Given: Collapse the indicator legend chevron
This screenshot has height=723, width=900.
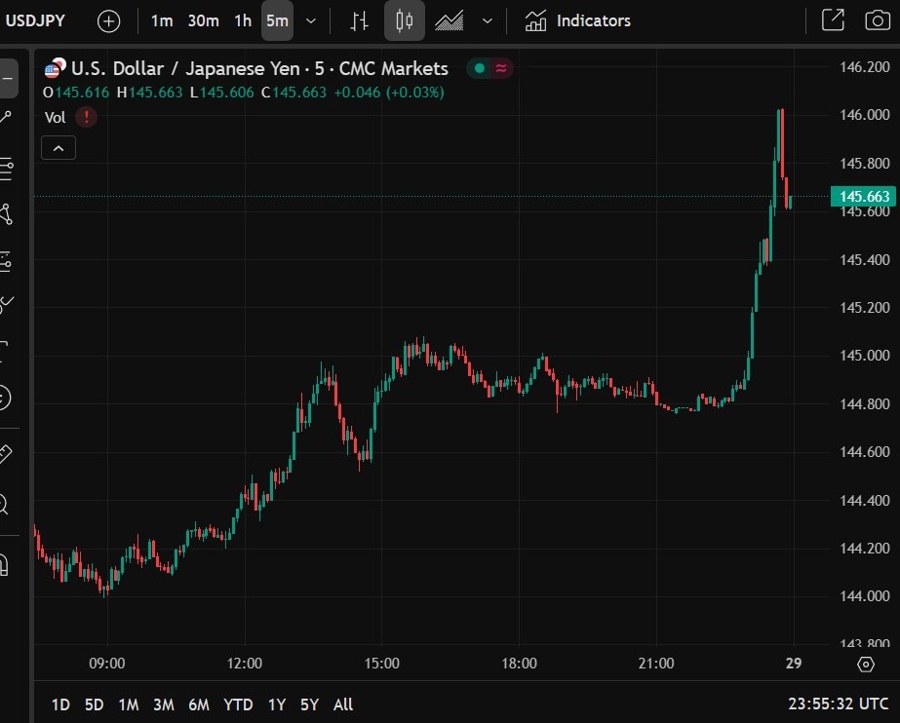Looking at the screenshot, I should [58, 148].
